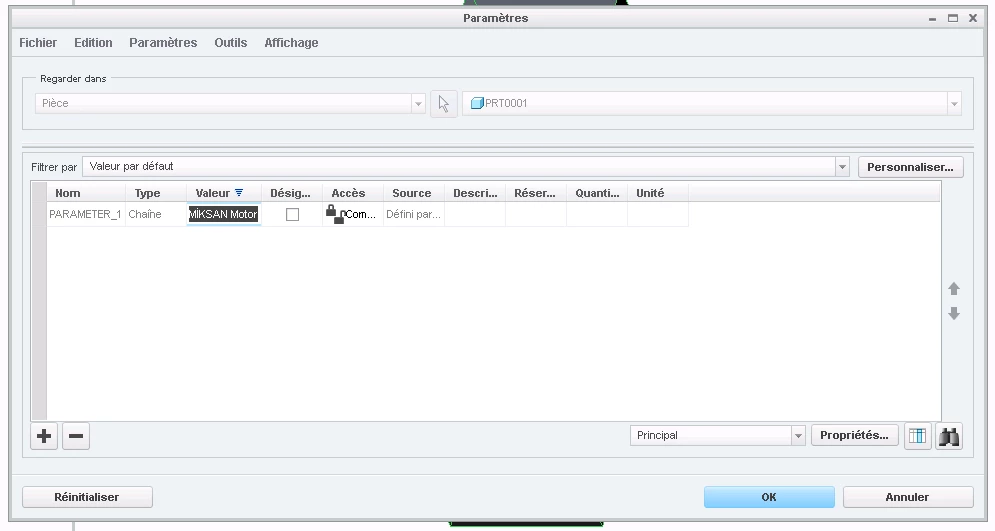The height and width of the screenshot is (531, 995).
Task: Open the Edition menu
Action: 93,43
